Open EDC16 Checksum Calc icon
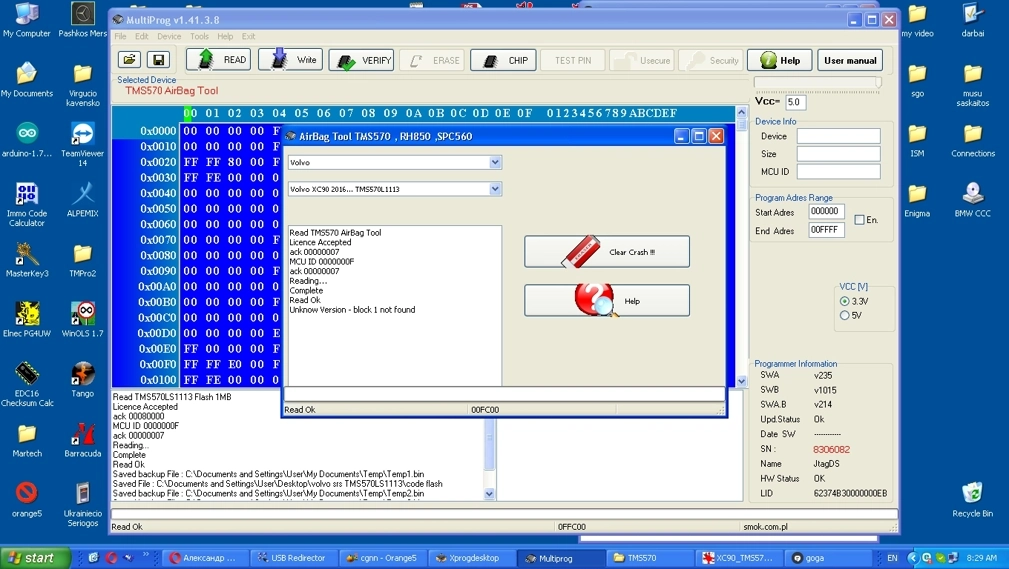The height and width of the screenshot is (569, 1009). click(26, 384)
